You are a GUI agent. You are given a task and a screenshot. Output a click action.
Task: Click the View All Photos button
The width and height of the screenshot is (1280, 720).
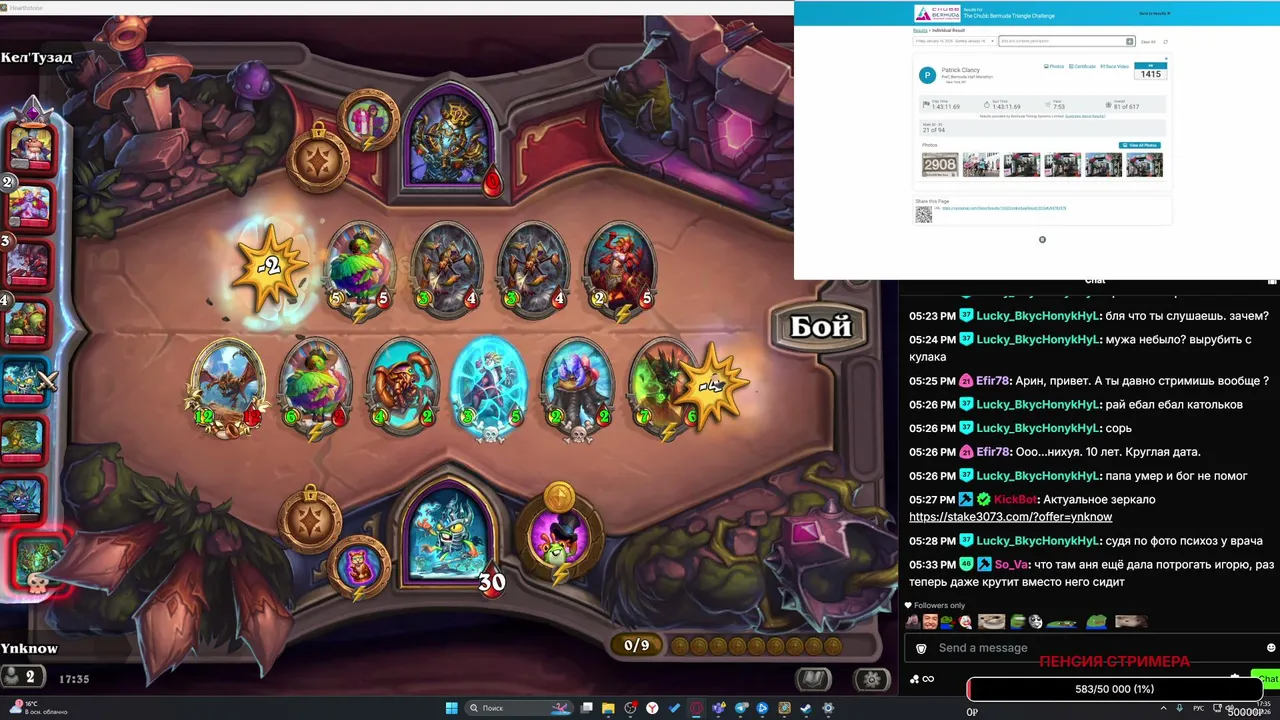[1140, 145]
